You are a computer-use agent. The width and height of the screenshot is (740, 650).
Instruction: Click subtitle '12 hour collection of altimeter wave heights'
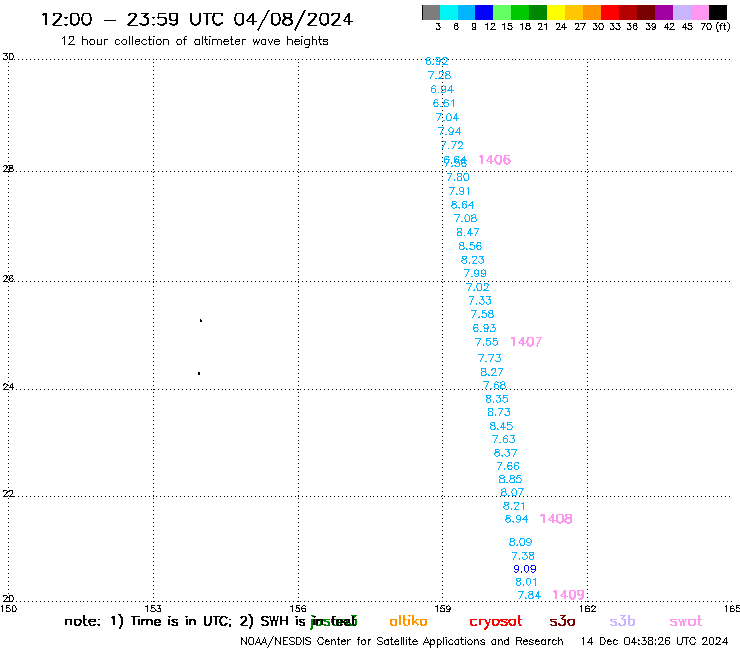194,41
